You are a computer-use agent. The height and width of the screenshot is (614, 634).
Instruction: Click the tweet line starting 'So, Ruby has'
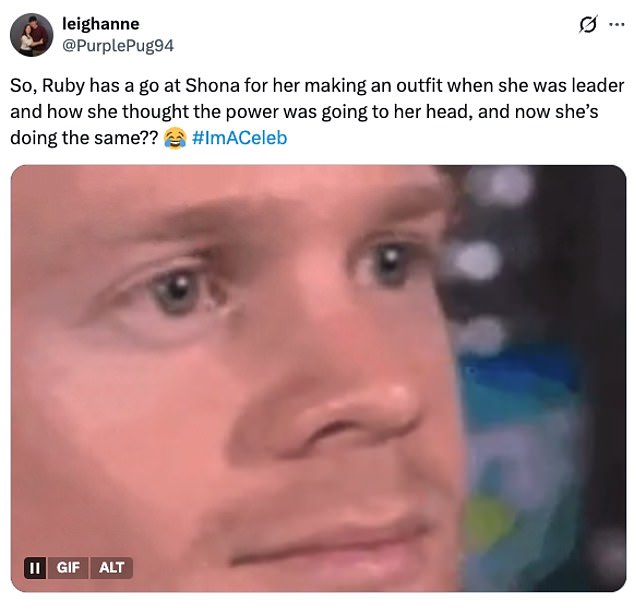pos(317,86)
